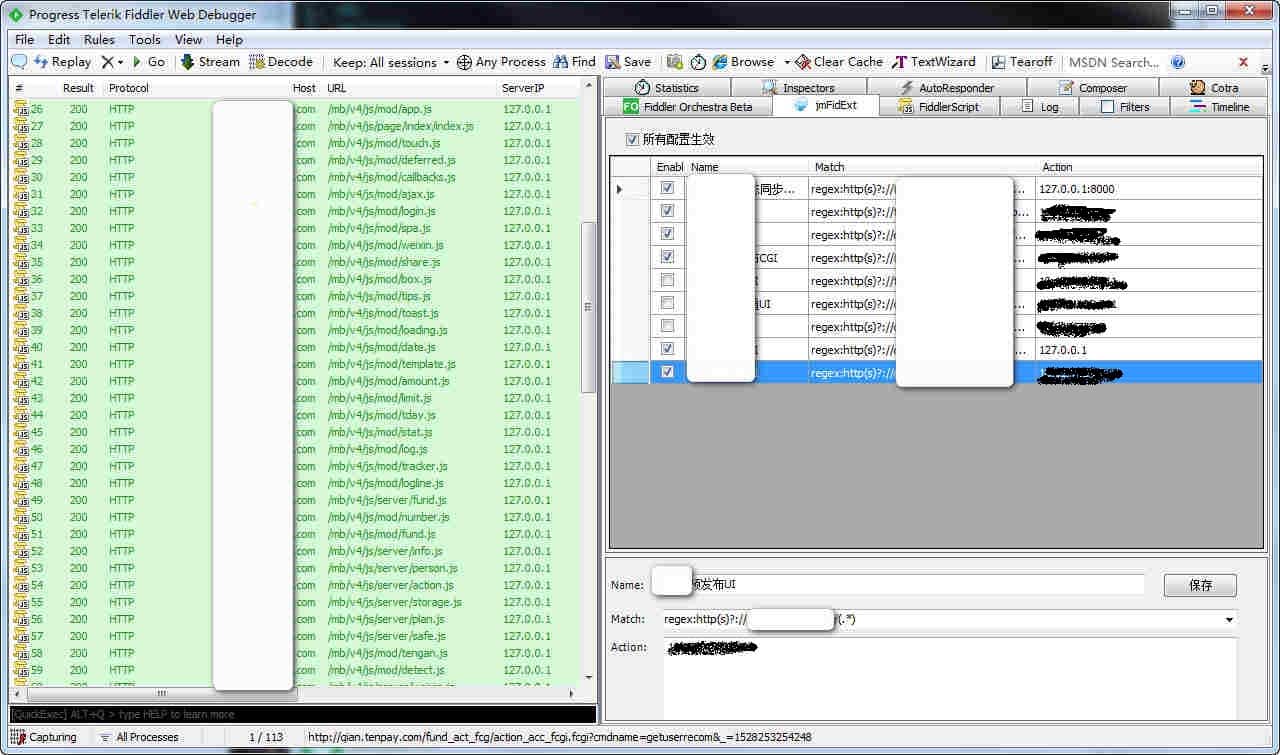Check the seventh rule row Enable checkbox

coord(667,326)
